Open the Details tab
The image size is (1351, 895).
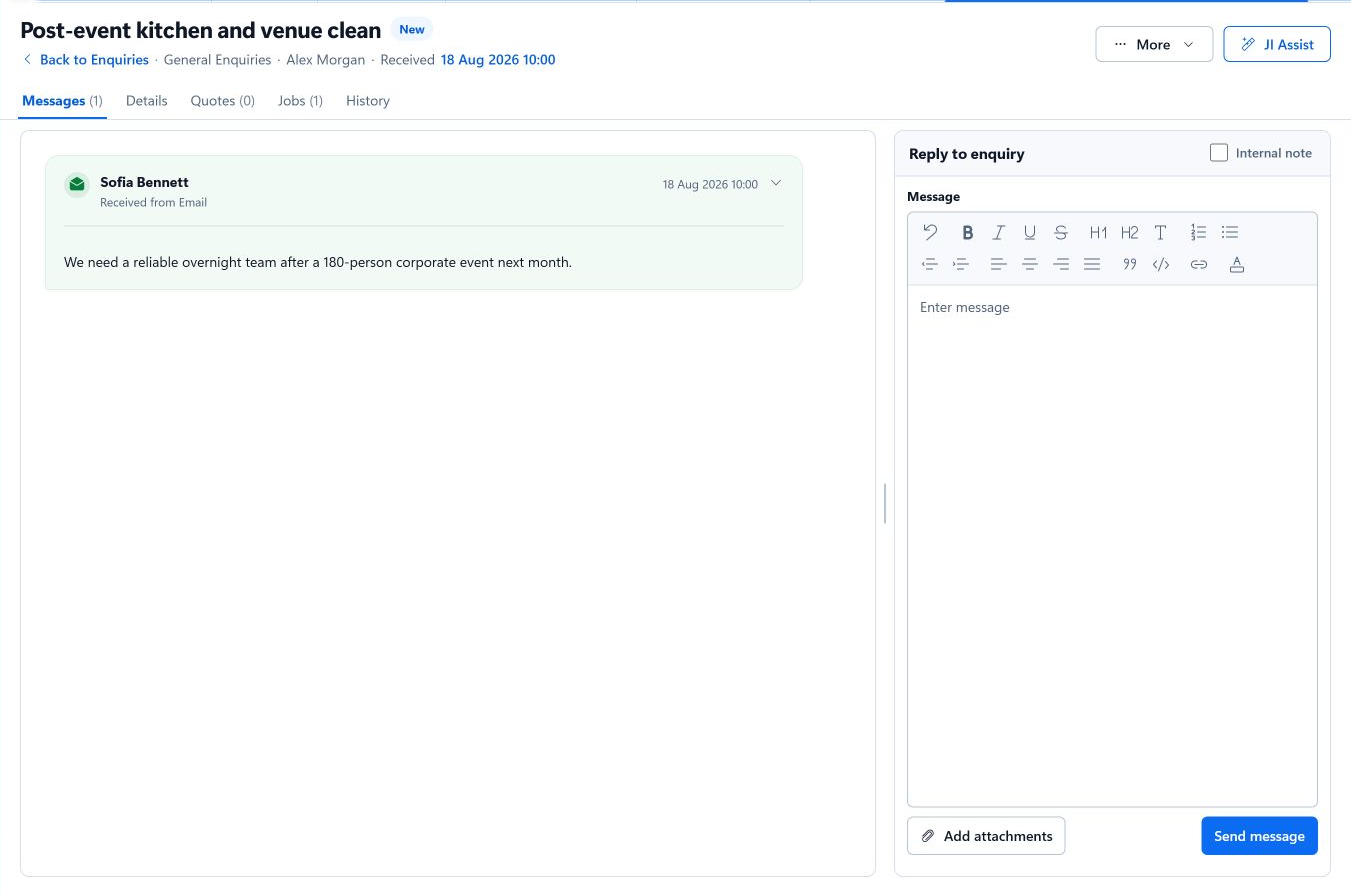coord(147,101)
